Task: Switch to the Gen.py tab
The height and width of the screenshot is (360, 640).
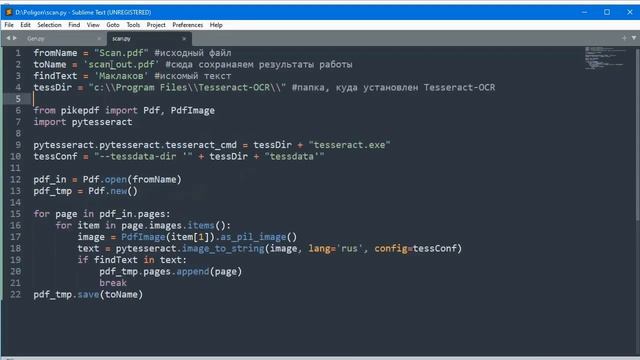Action: 61,39
